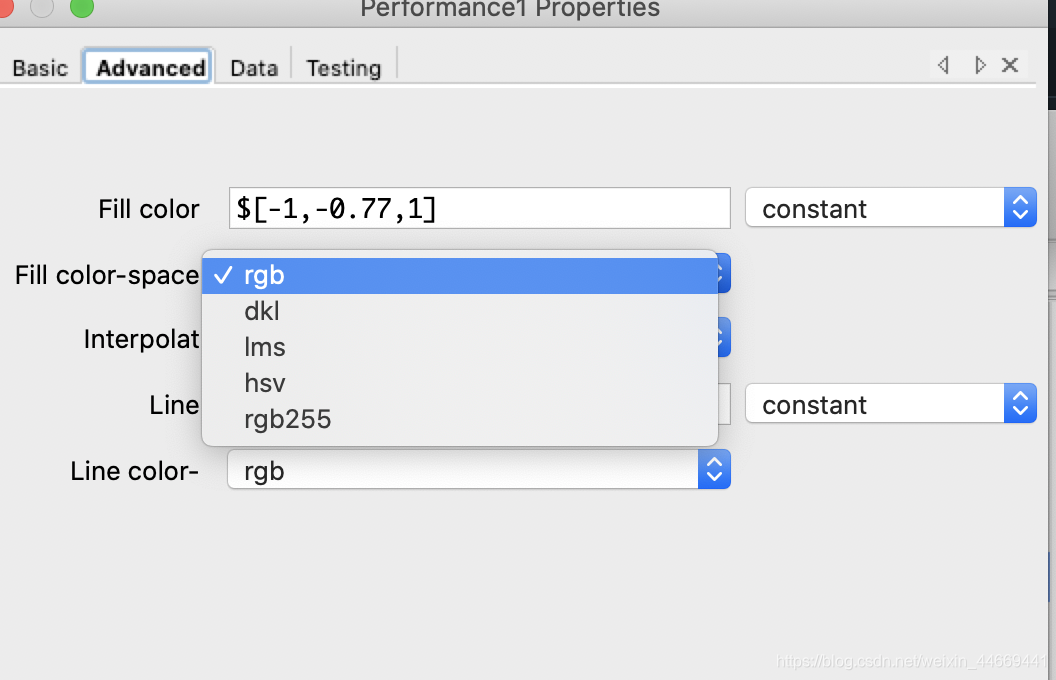The height and width of the screenshot is (680, 1056).
Task: Select the Advanced tab
Action: (150, 68)
